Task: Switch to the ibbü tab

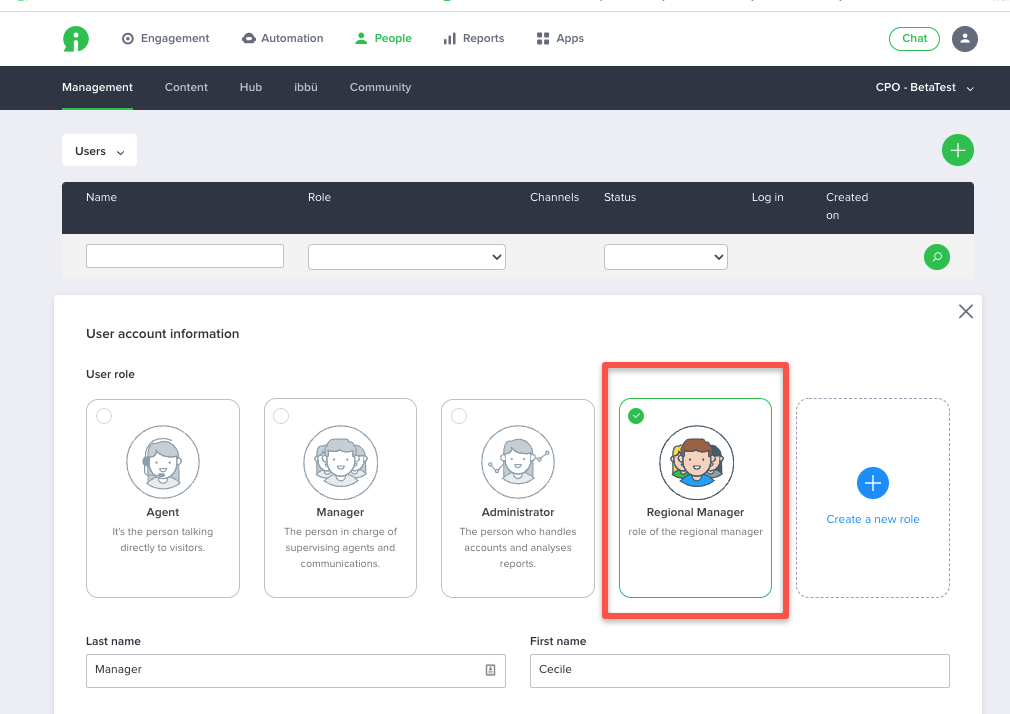Action: click(x=306, y=88)
